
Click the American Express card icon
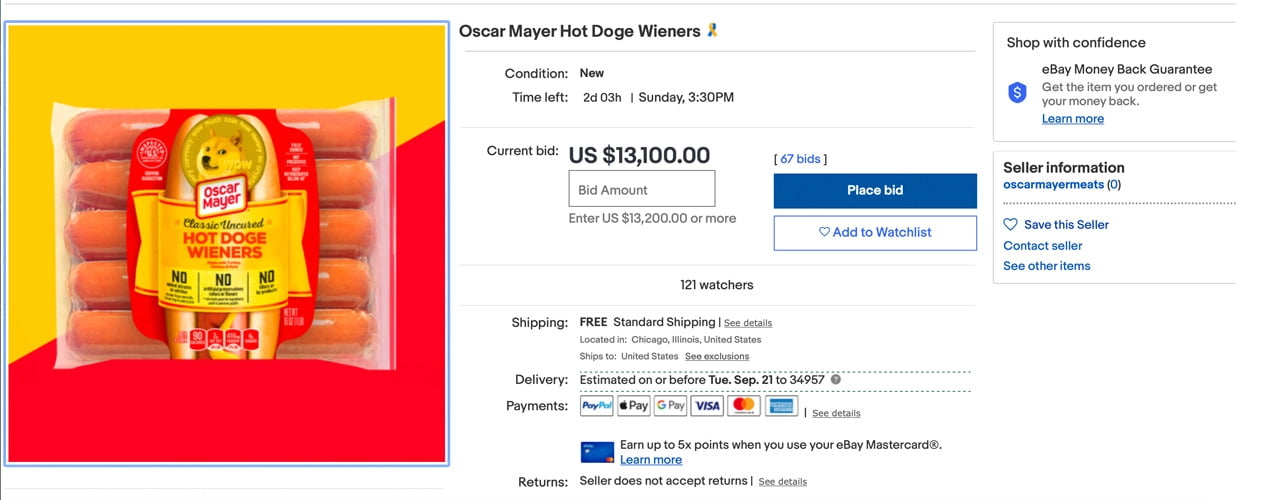click(781, 406)
